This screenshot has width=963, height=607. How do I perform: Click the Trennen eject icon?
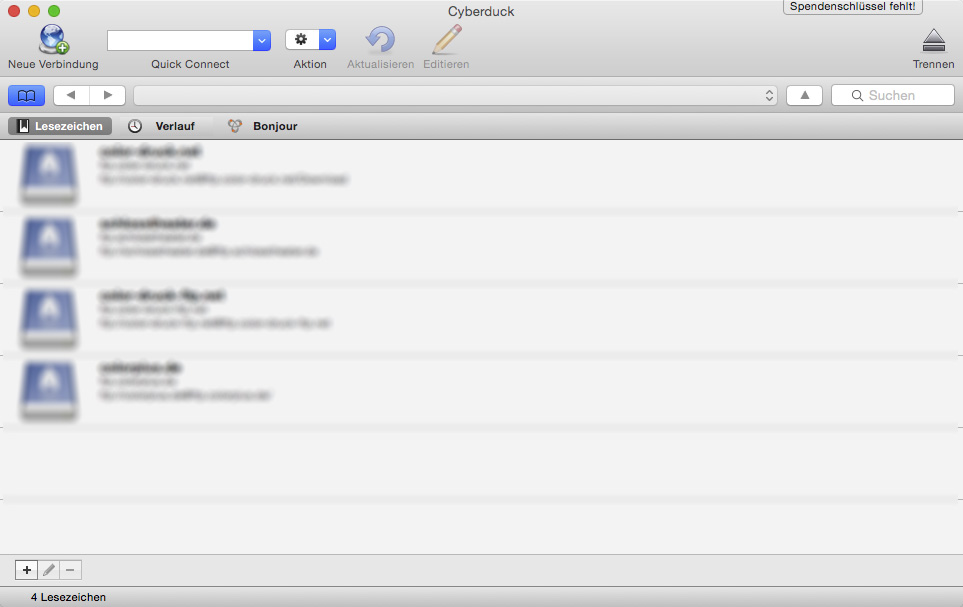[934, 41]
